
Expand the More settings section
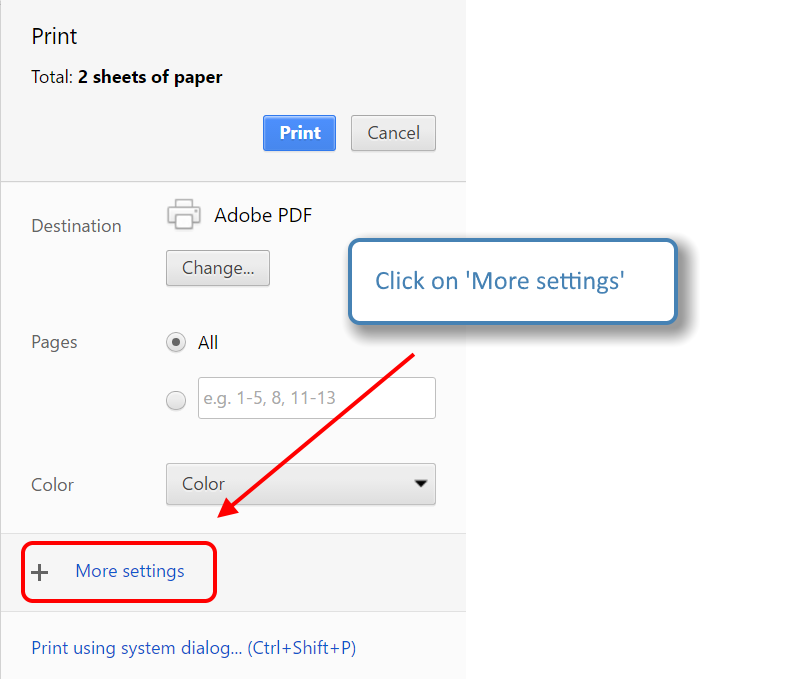click(x=119, y=571)
